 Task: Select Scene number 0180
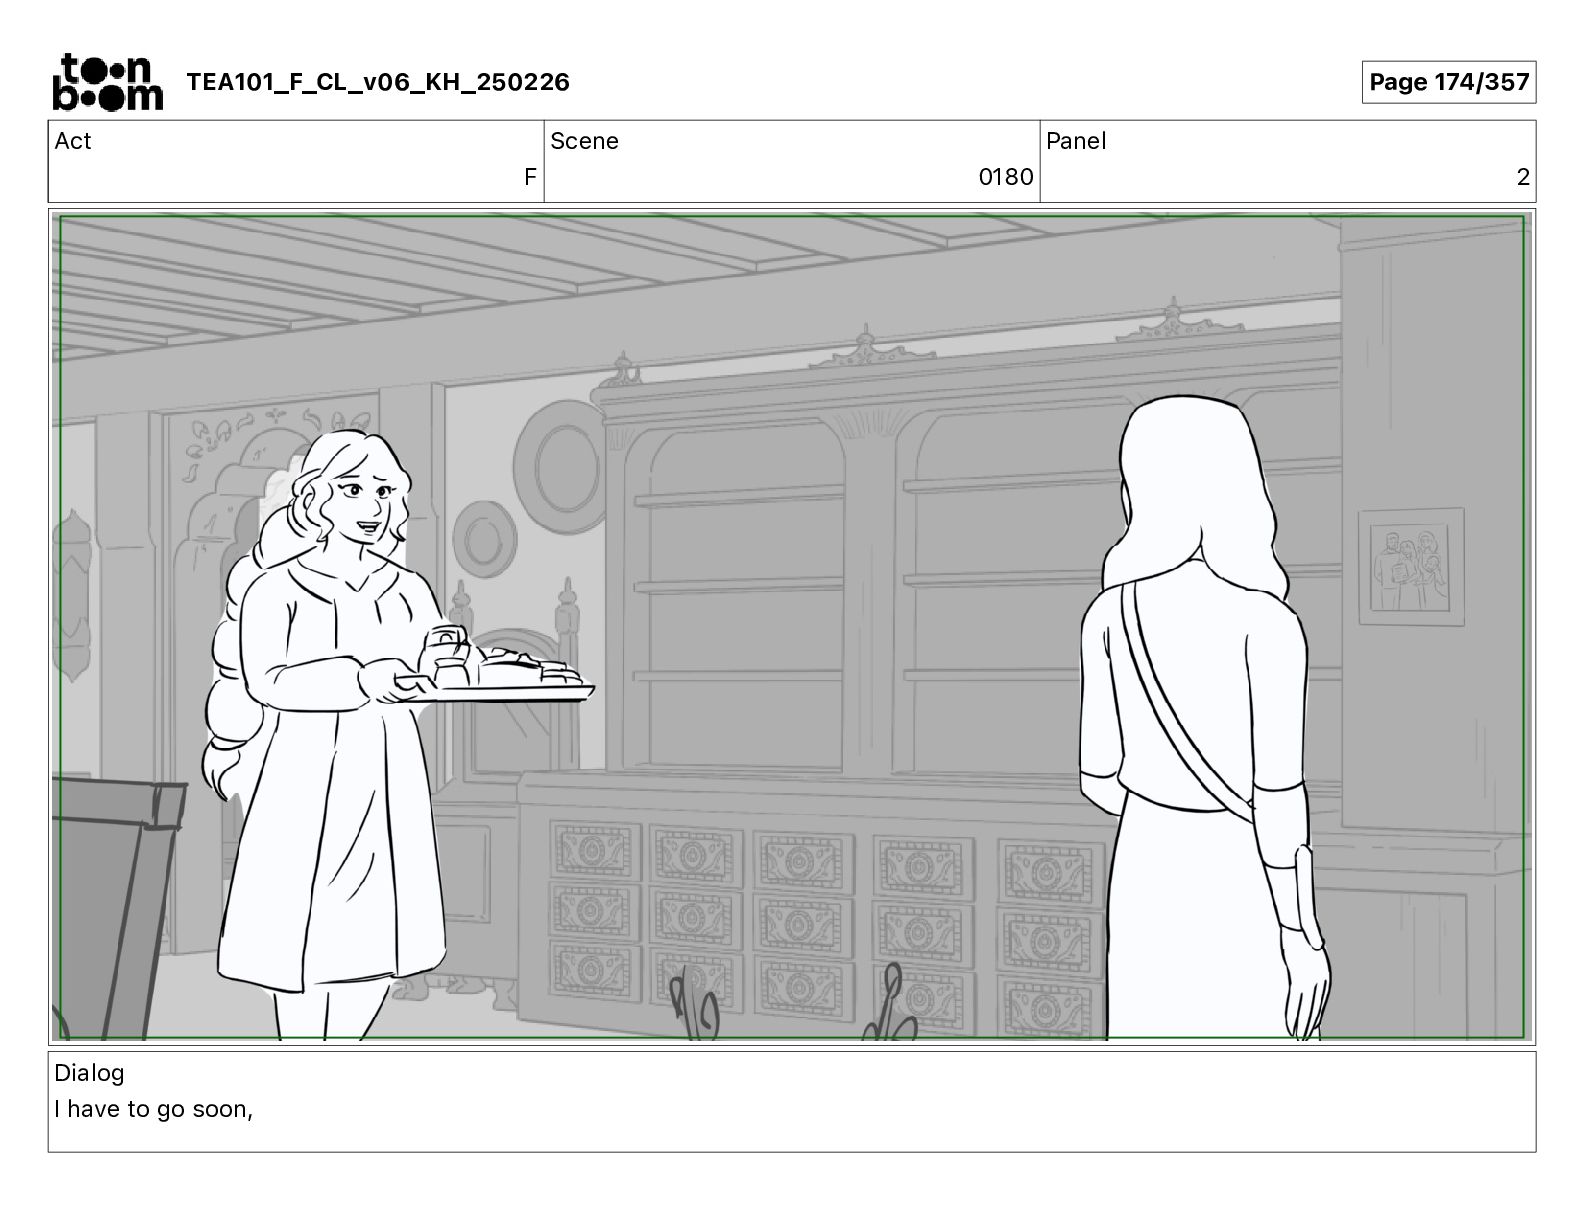(1005, 177)
